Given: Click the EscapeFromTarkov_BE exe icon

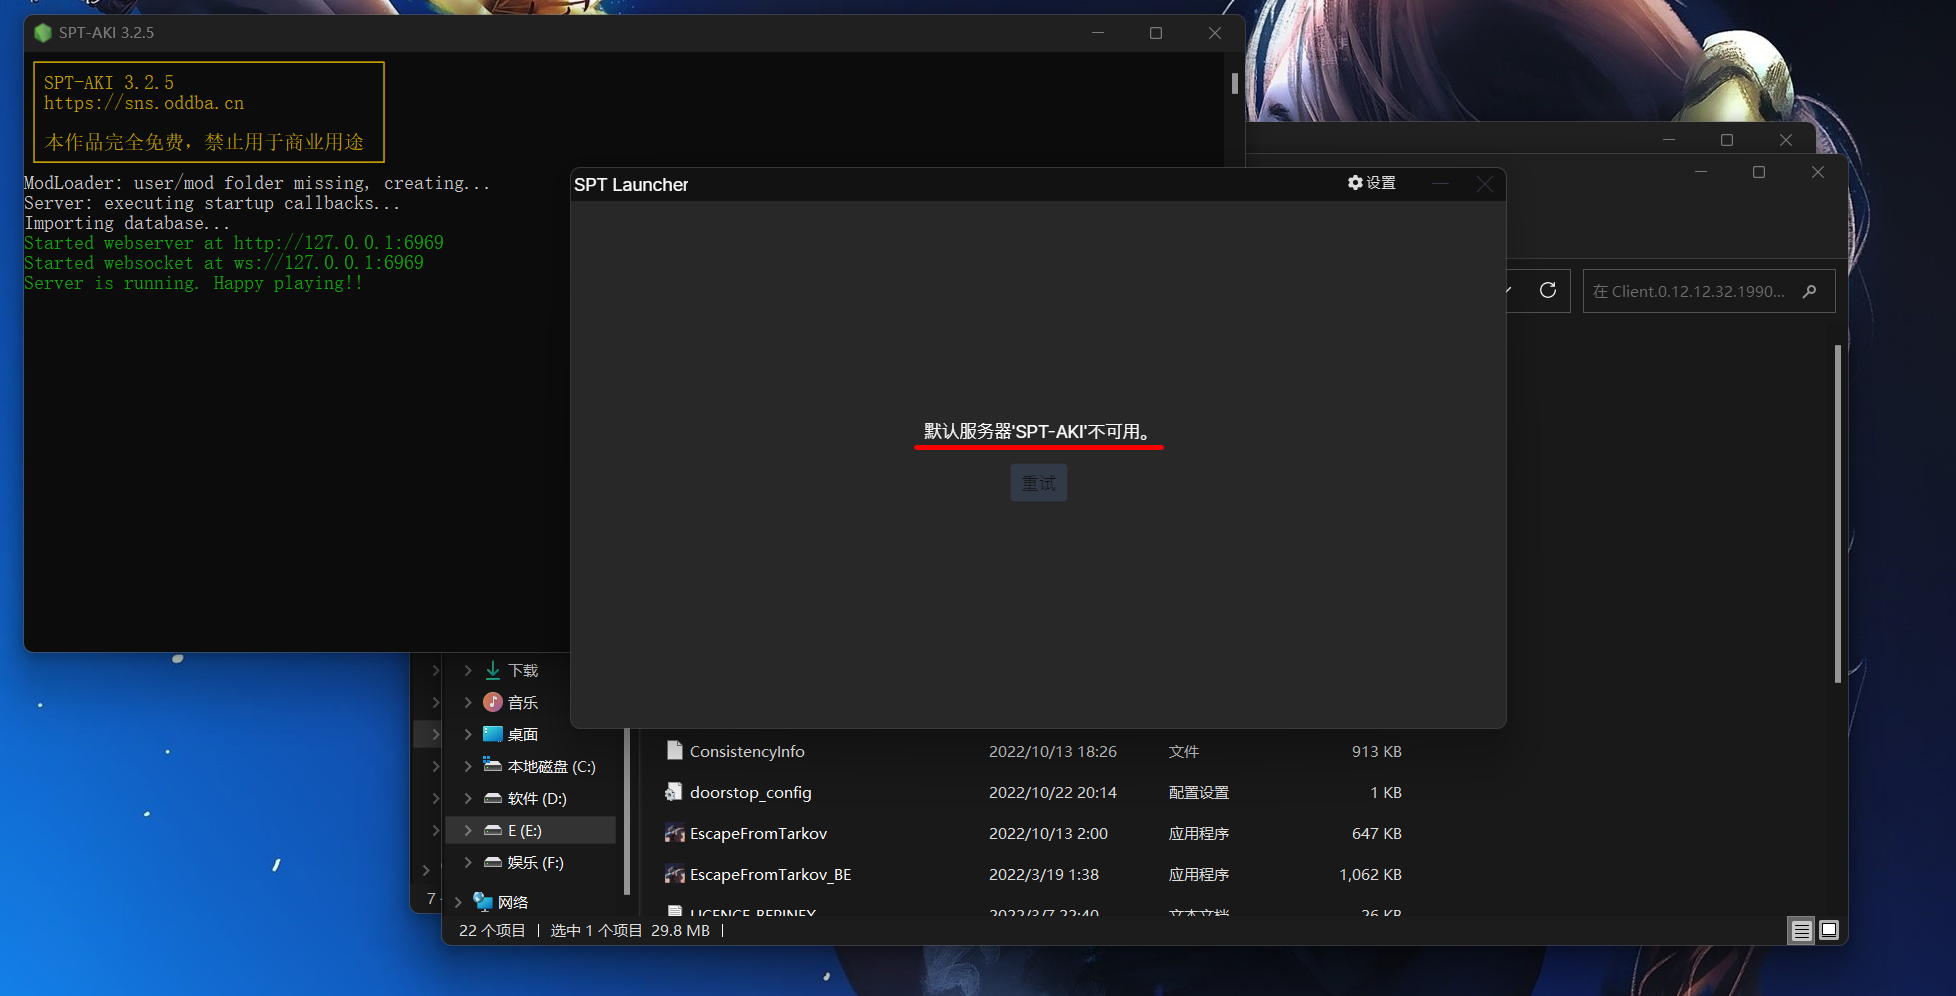Looking at the screenshot, I should pos(675,874).
